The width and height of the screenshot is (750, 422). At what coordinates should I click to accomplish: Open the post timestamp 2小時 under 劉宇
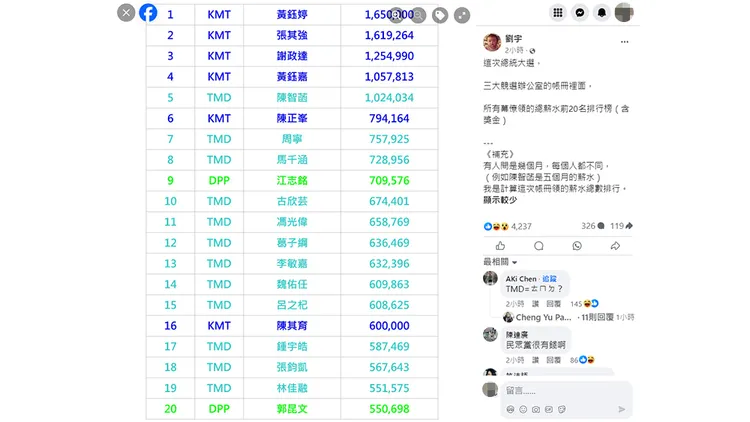pyautogui.click(x=514, y=50)
